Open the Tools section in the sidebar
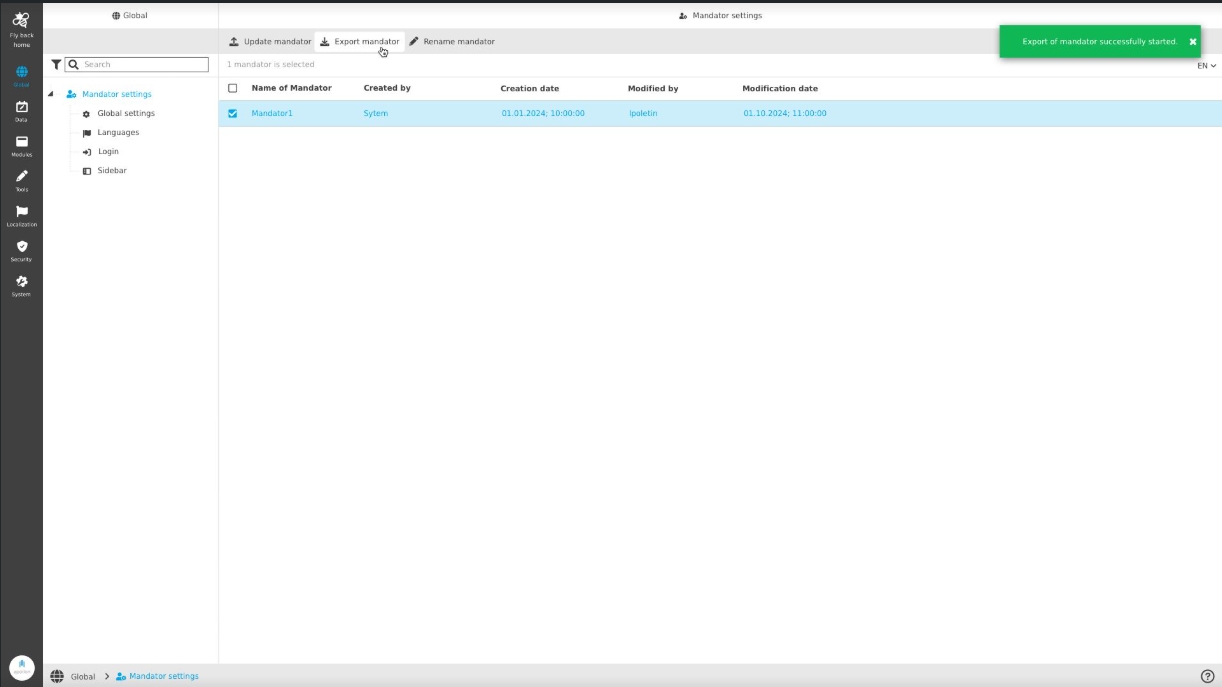1222x687 pixels. pyautogui.click(x=22, y=180)
